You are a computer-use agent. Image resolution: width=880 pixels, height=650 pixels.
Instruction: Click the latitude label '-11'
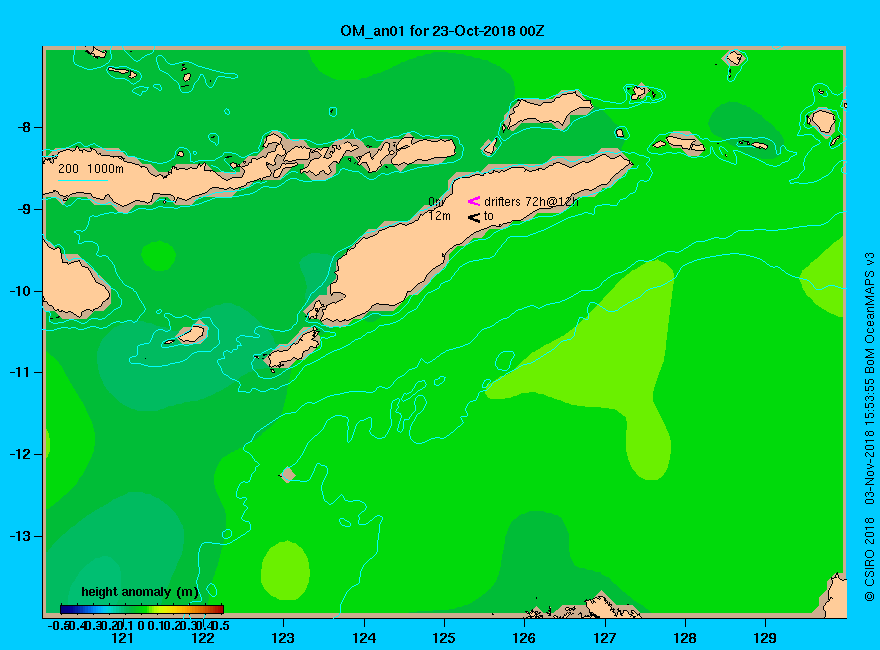pyautogui.click(x=21, y=372)
